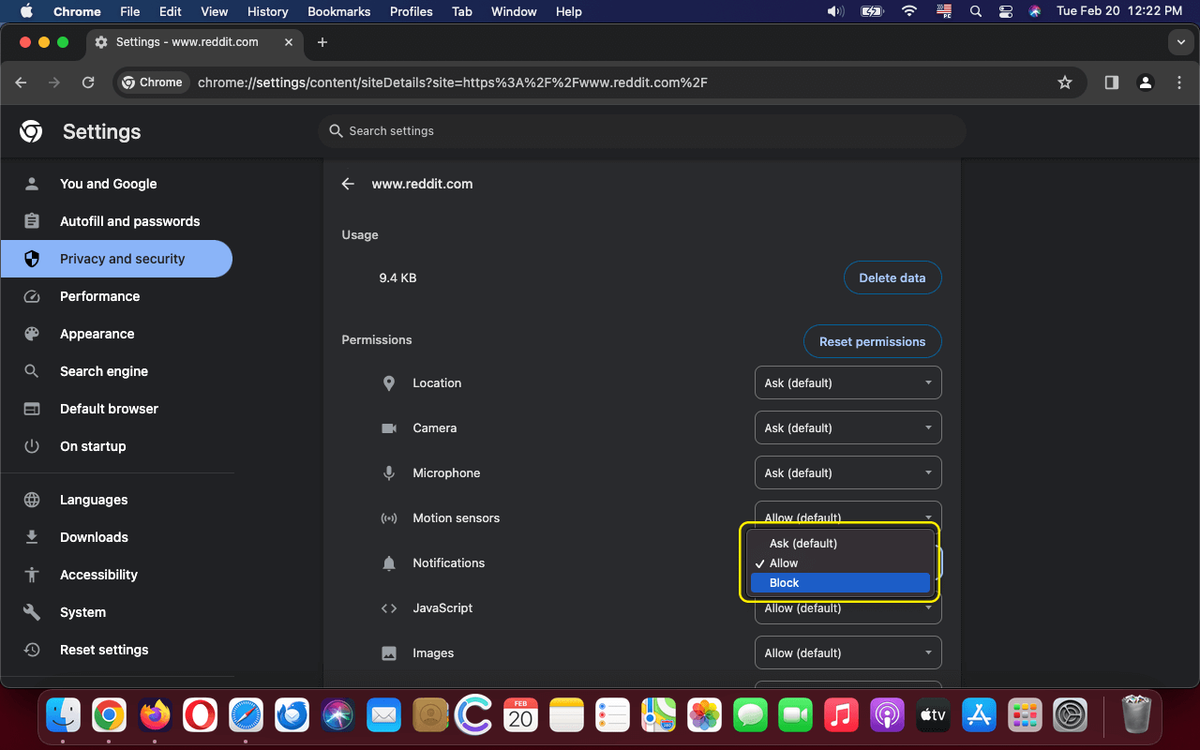Open the Apple menu
This screenshot has width=1200, height=750.
point(27,11)
